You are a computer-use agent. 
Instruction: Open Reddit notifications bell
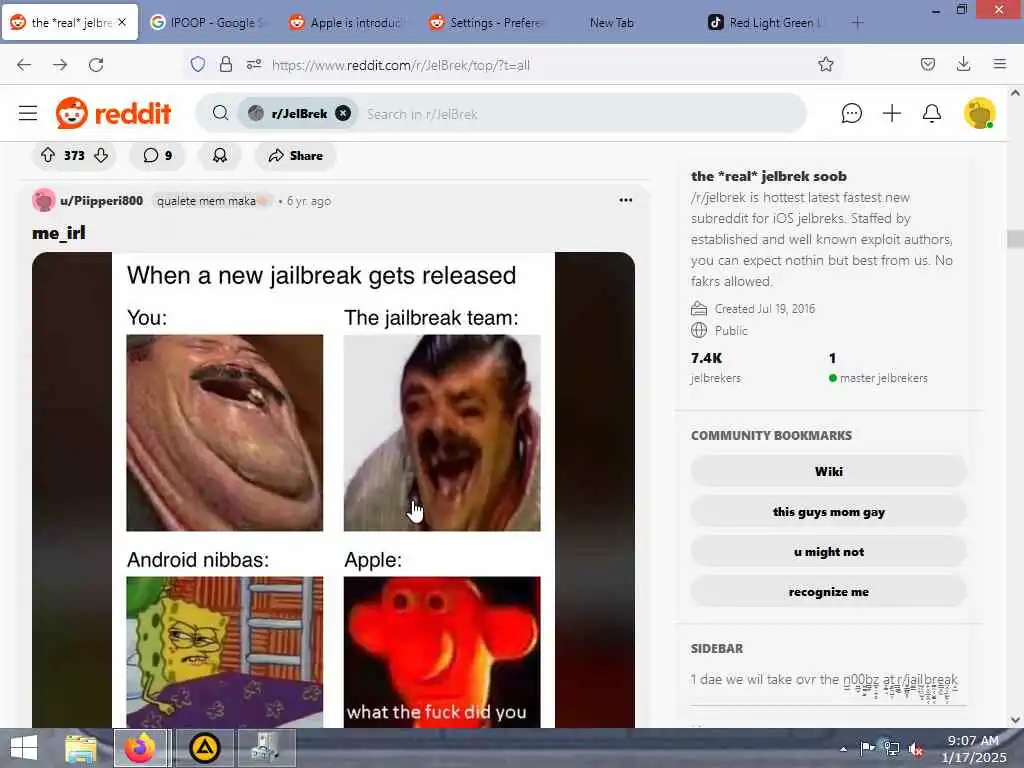[932, 113]
